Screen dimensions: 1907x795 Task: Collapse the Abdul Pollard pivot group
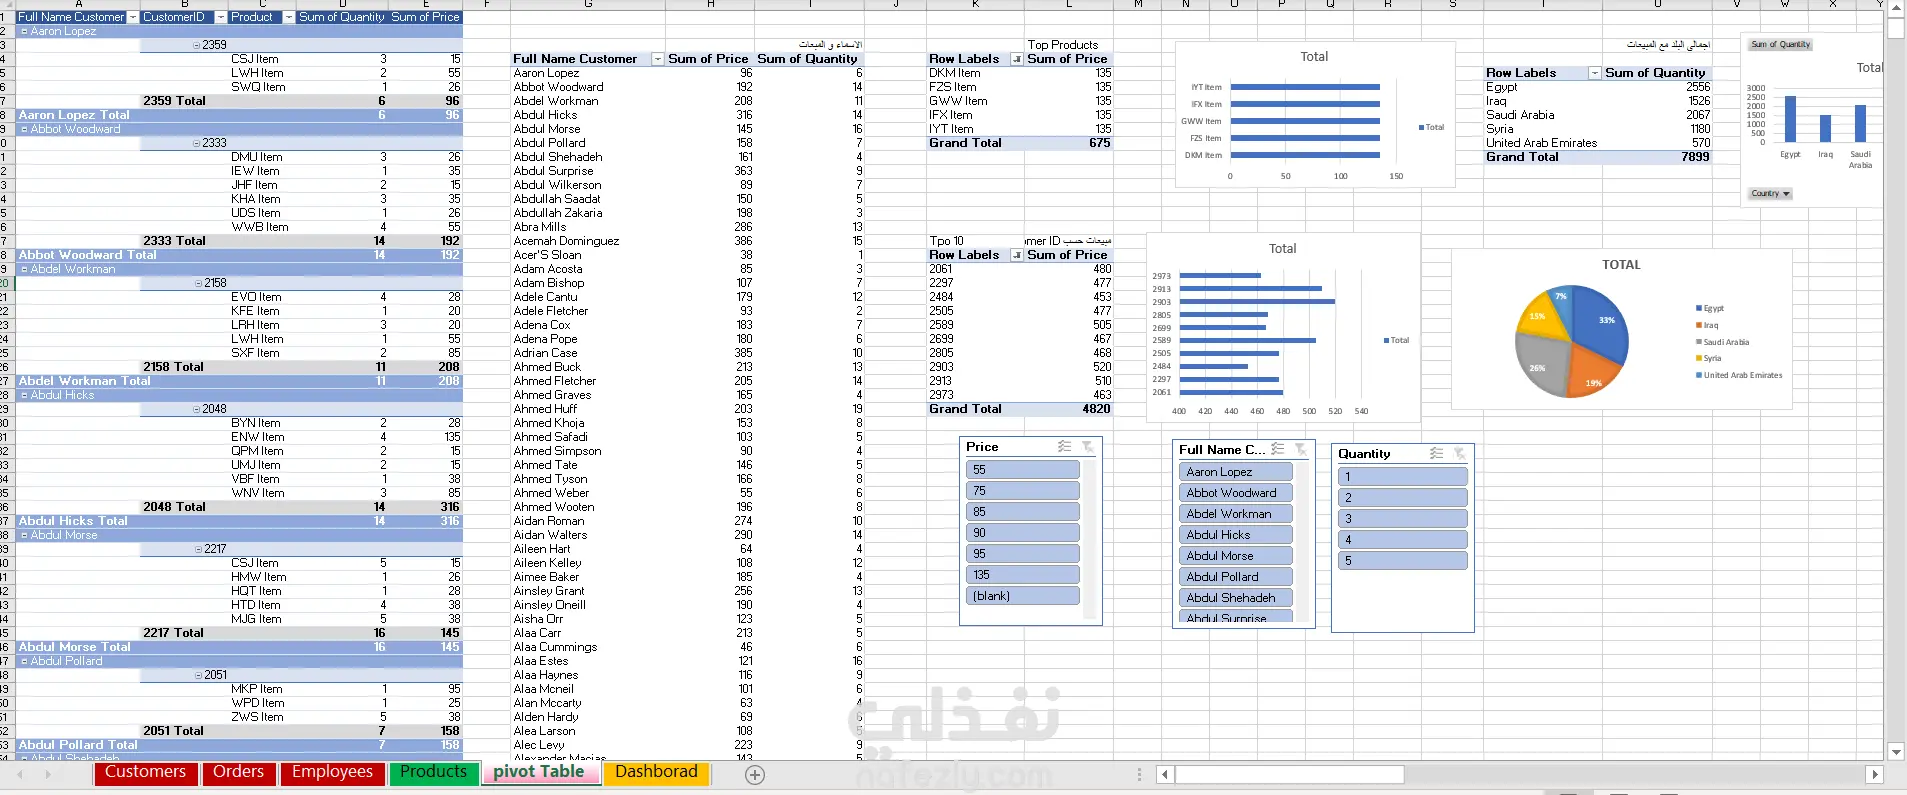(24, 661)
